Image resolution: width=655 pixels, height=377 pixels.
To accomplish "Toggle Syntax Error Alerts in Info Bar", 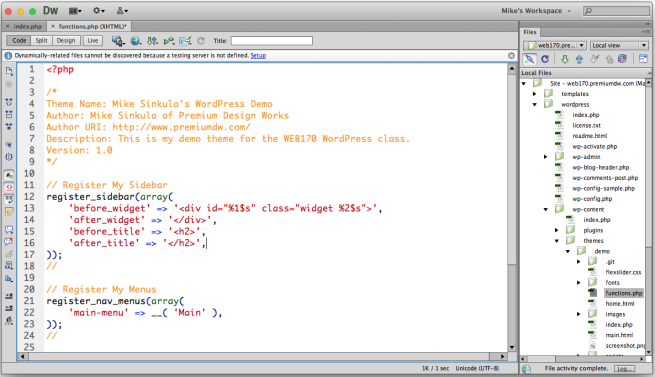I will [x=9, y=211].
